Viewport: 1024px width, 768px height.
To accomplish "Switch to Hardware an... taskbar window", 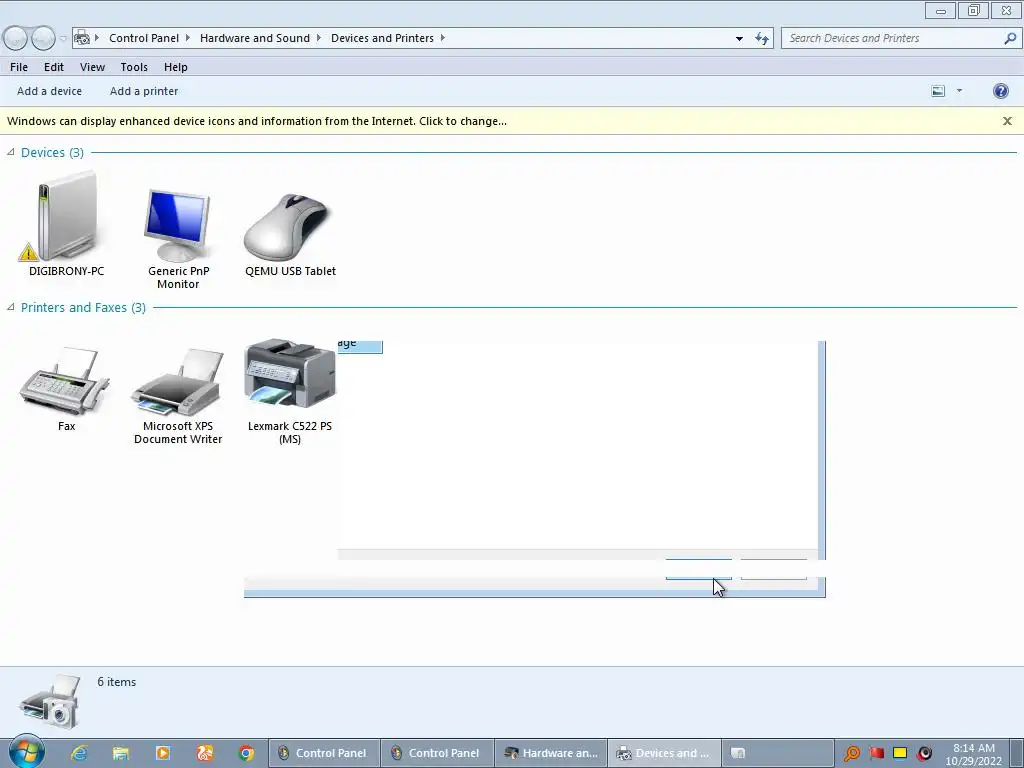I will pyautogui.click(x=551, y=753).
